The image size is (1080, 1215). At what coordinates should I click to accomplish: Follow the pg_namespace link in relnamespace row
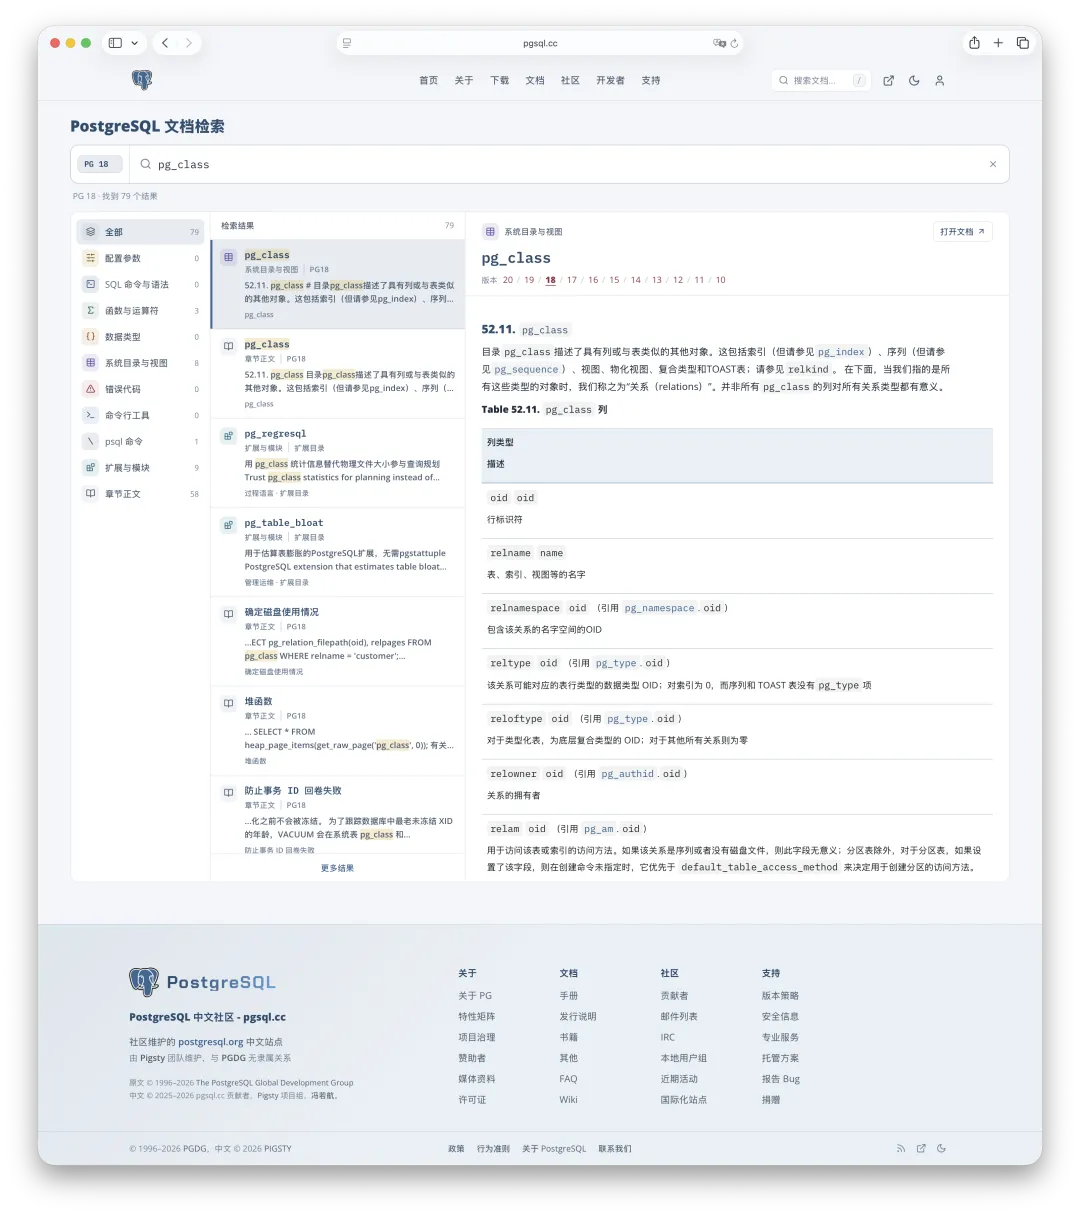tap(659, 608)
